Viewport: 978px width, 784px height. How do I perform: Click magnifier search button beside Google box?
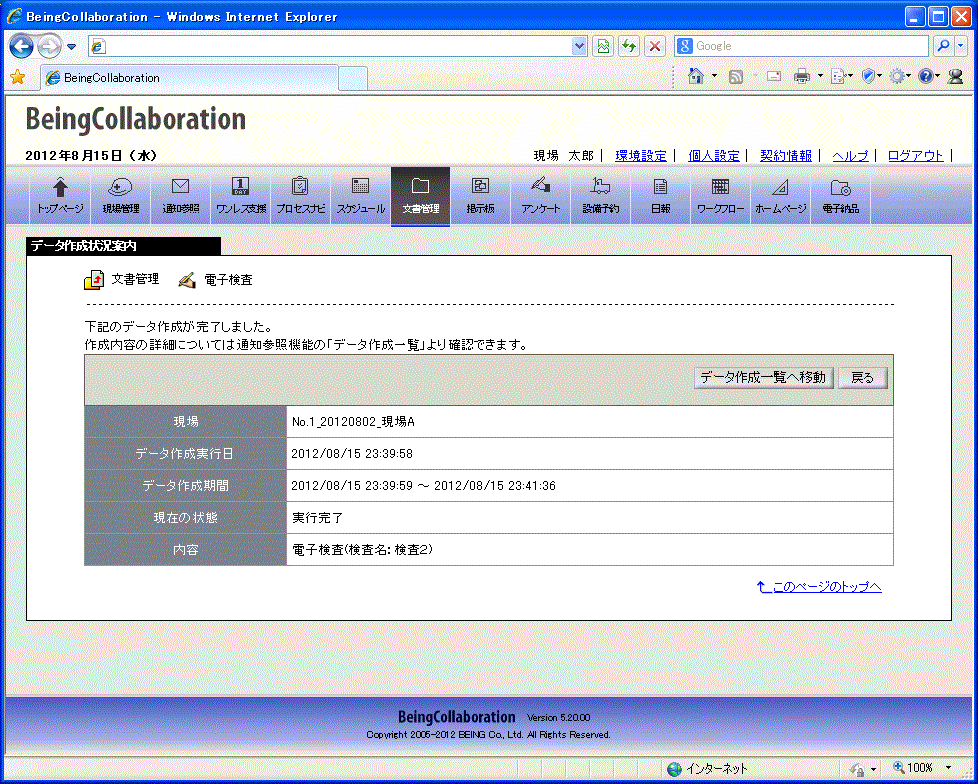pyautogui.click(x=943, y=46)
